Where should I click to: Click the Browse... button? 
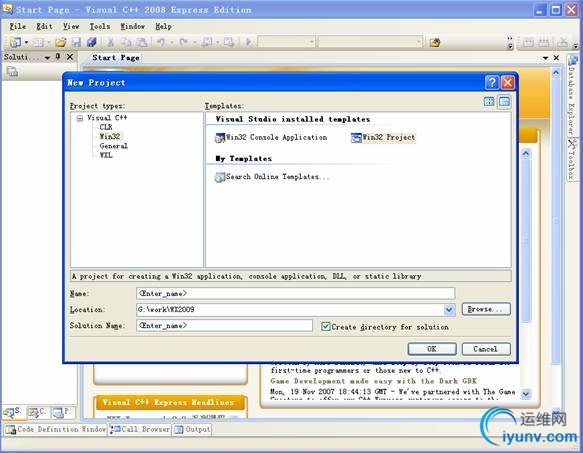(486, 309)
